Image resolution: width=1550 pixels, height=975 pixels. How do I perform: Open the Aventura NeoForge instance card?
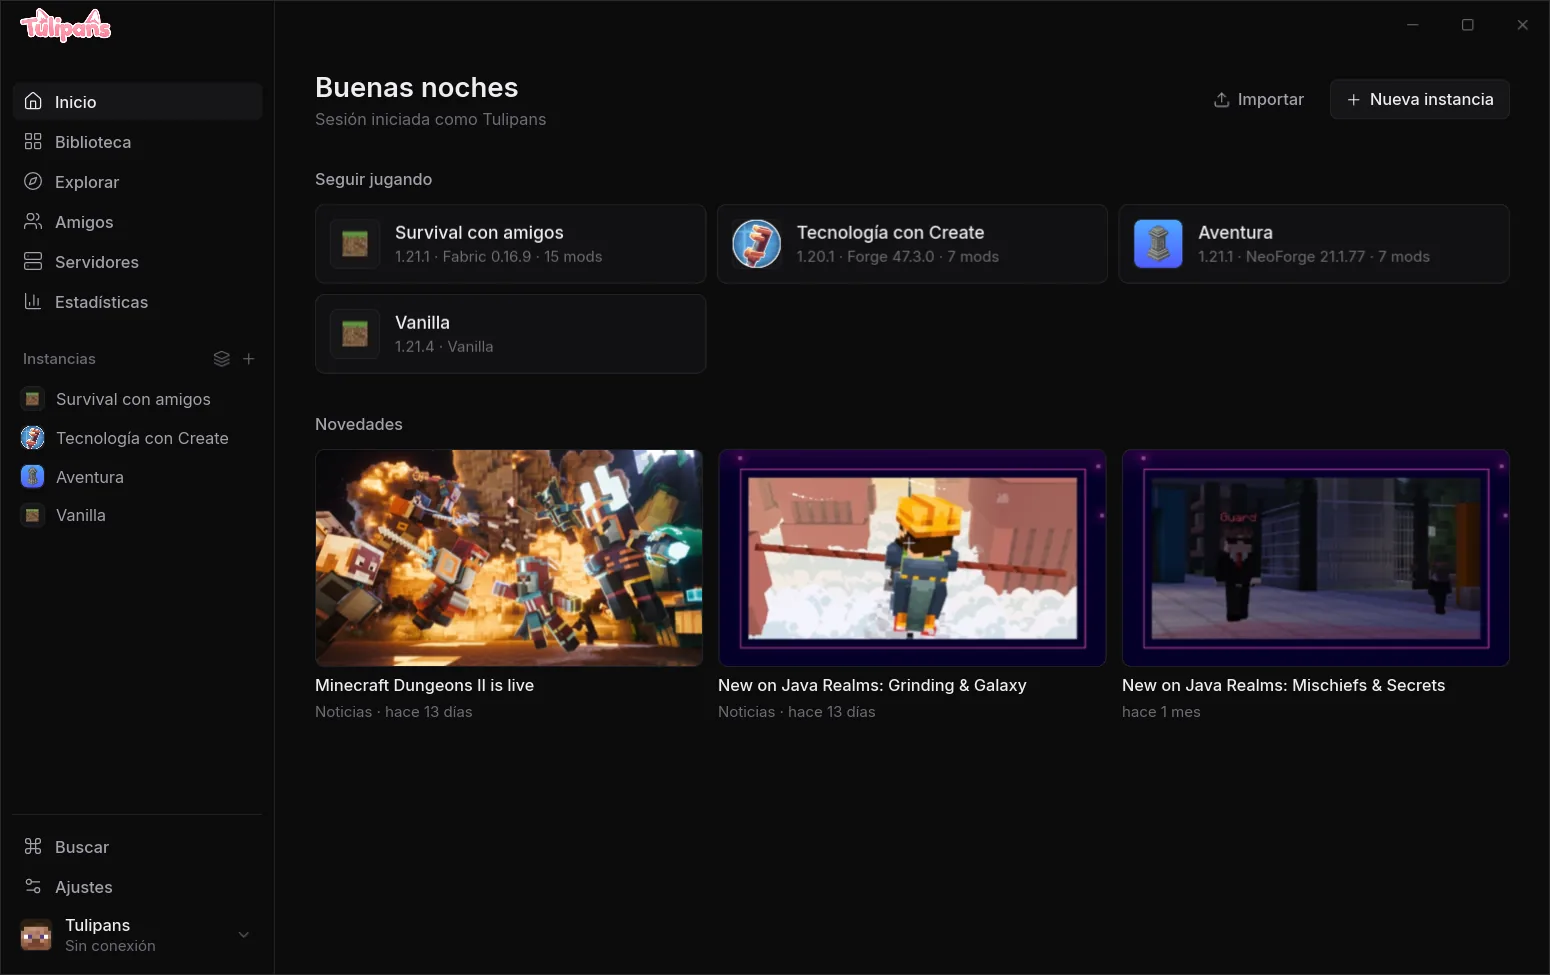coord(1314,244)
